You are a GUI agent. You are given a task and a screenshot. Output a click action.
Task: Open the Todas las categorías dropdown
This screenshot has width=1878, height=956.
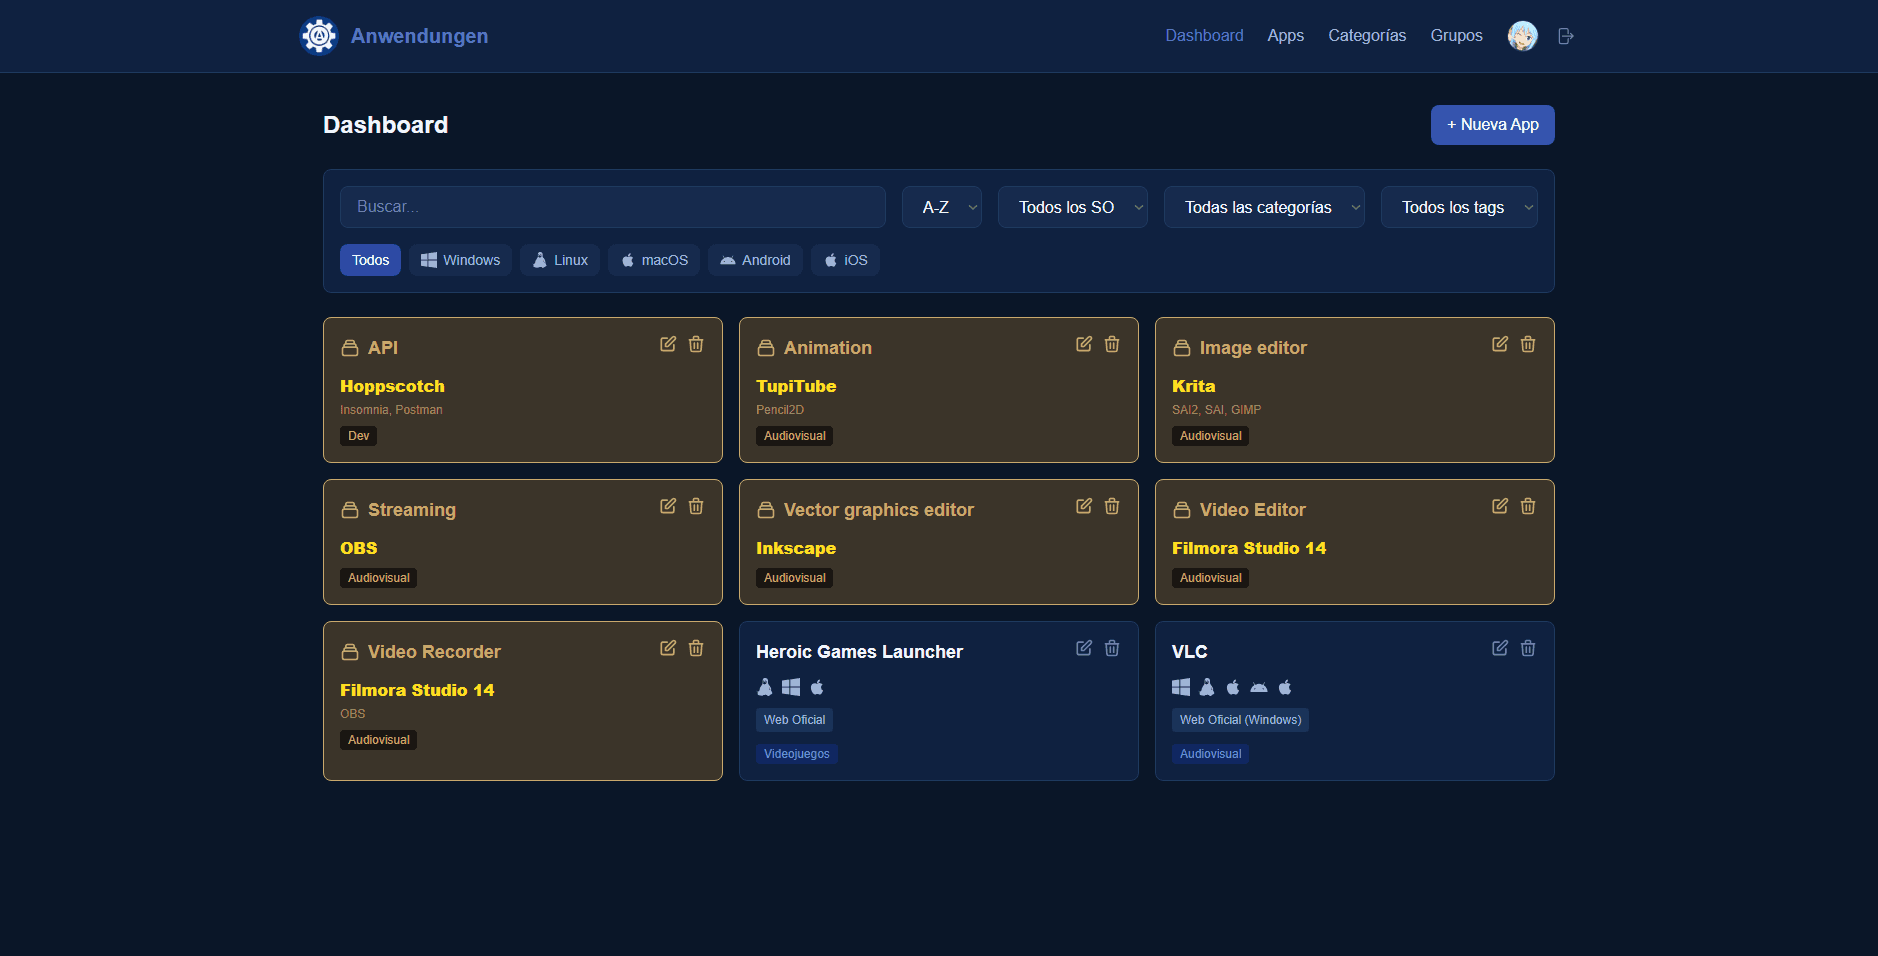[x=1263, y=207]
